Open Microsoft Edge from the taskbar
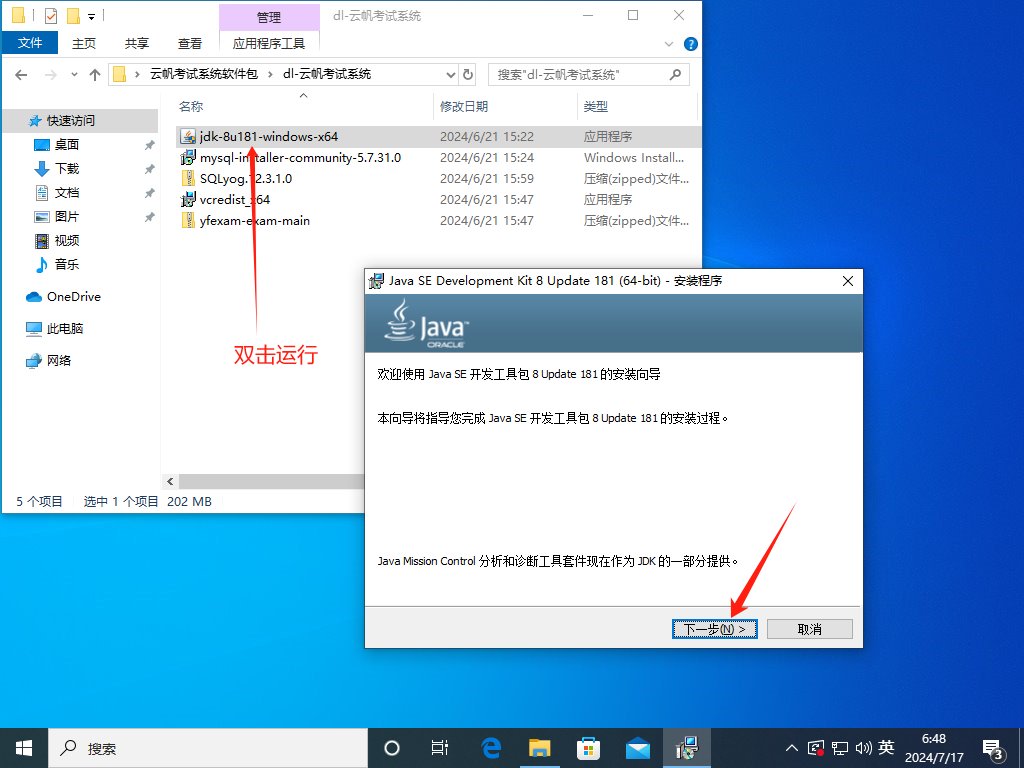This screenshot has width=1024, height=768. click(491, 748)
